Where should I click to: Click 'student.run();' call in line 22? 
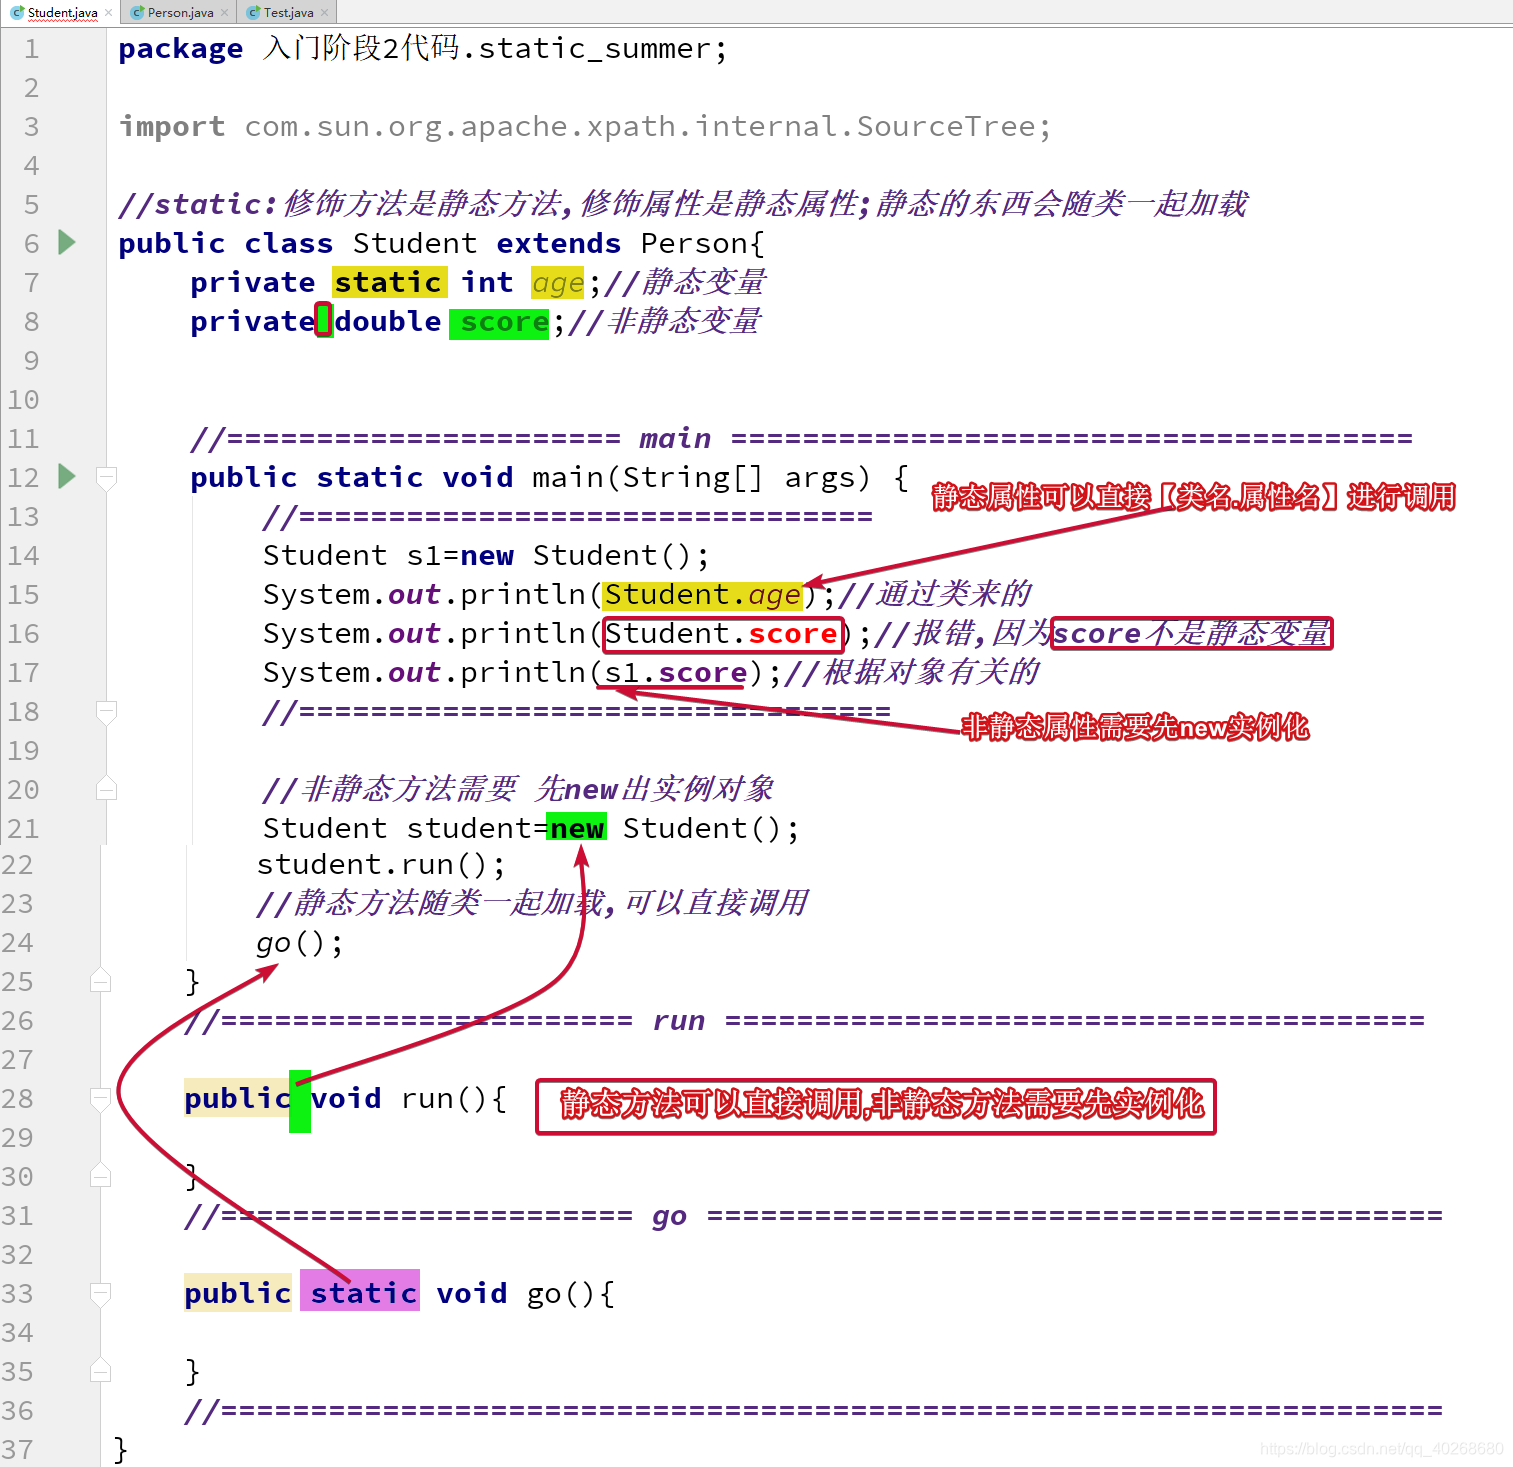(381, 865)
